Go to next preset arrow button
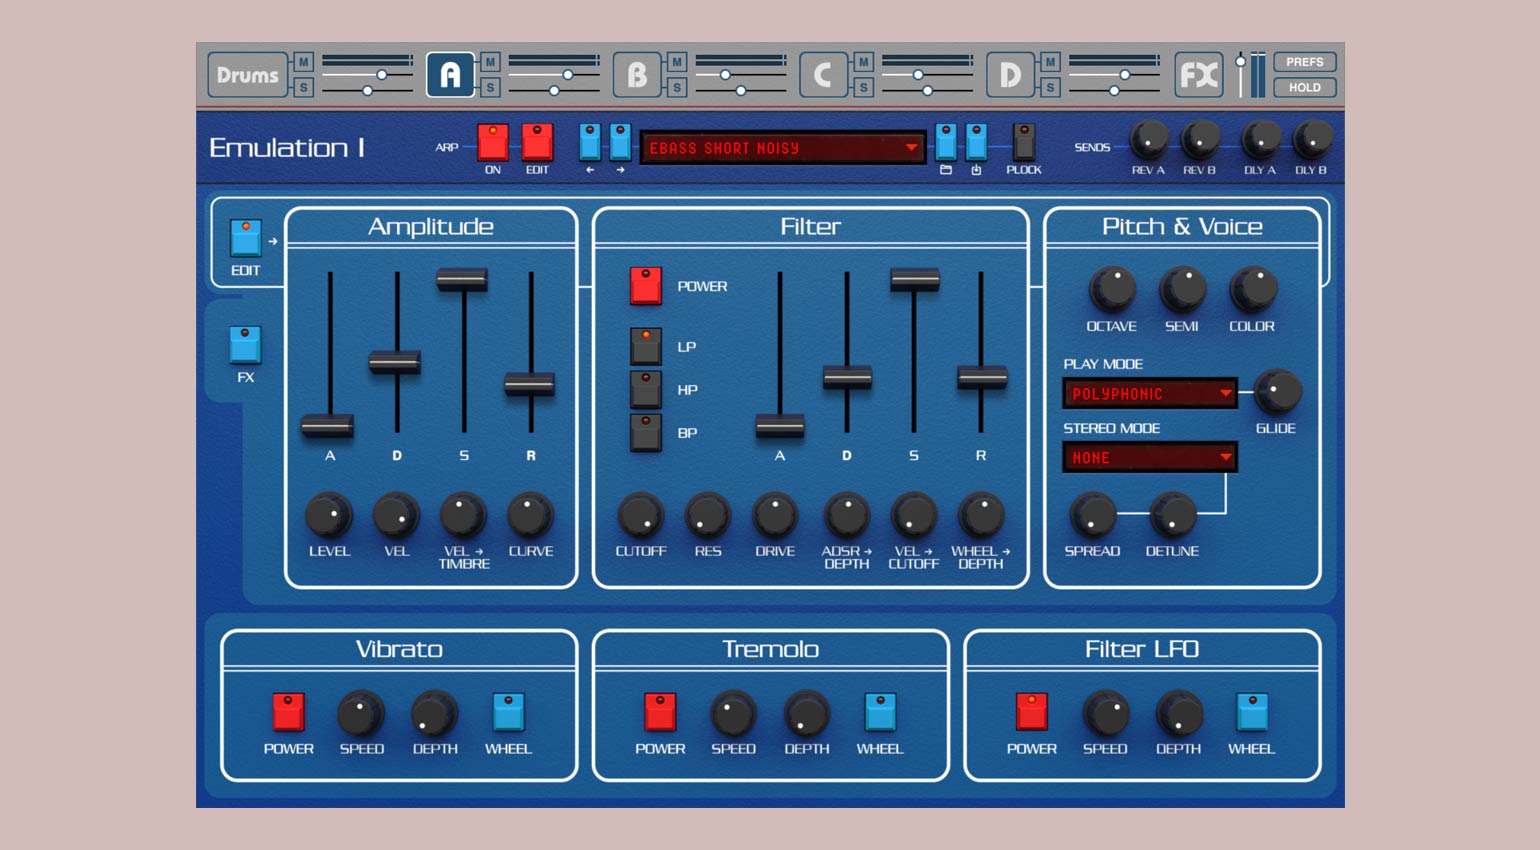The width and height of the screenshot is (1540, 850). 620,142
